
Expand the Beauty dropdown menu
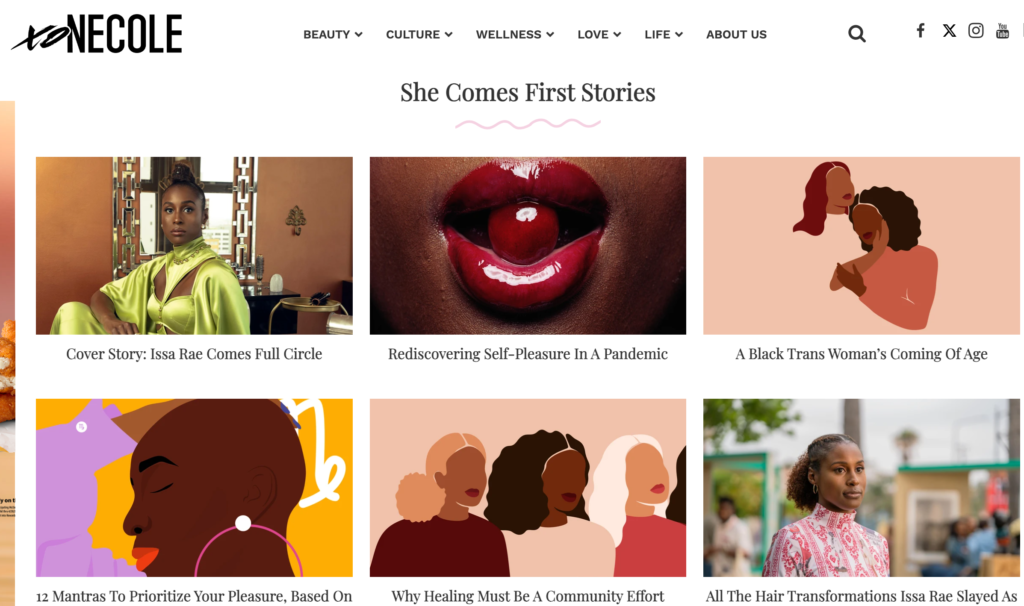(333, 34)
